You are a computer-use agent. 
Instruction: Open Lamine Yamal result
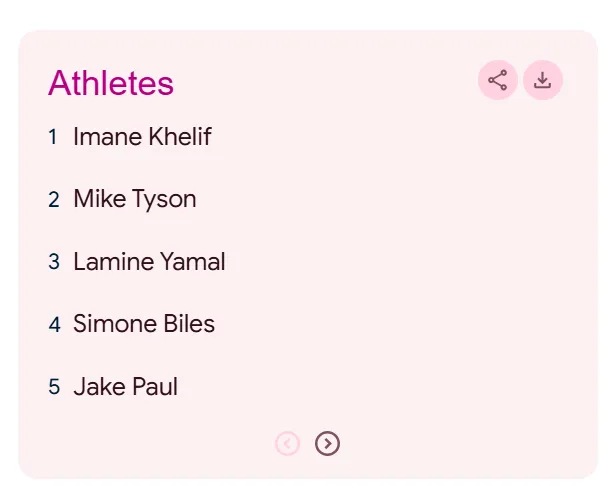point(149,262)
